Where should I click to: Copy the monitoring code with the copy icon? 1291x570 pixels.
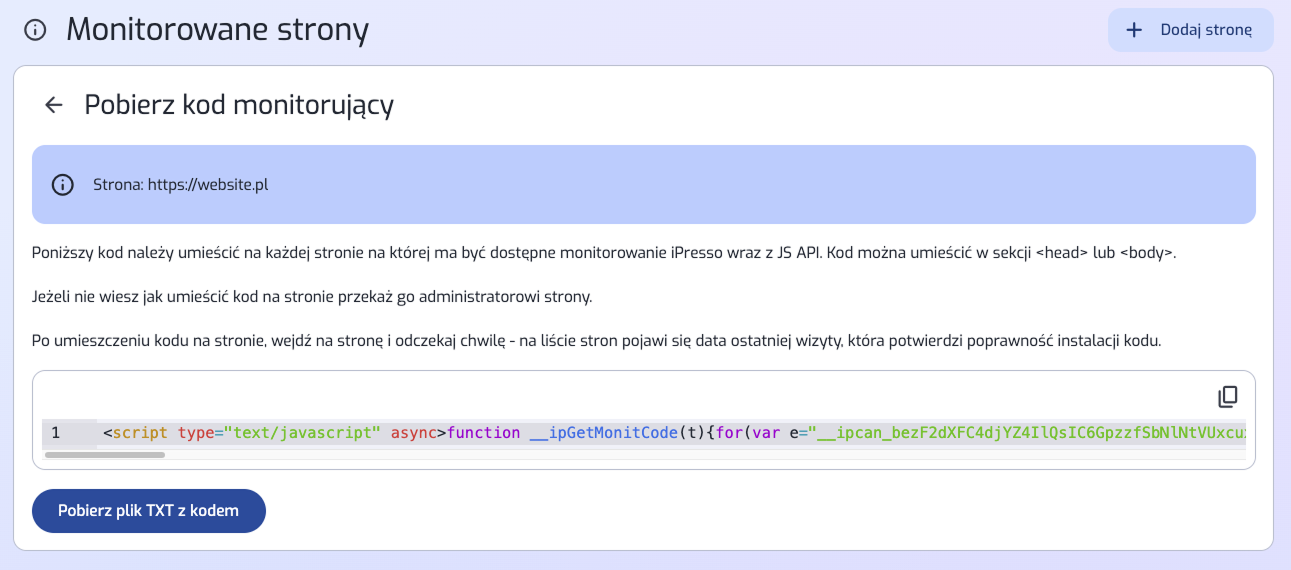click(1228, 397)
